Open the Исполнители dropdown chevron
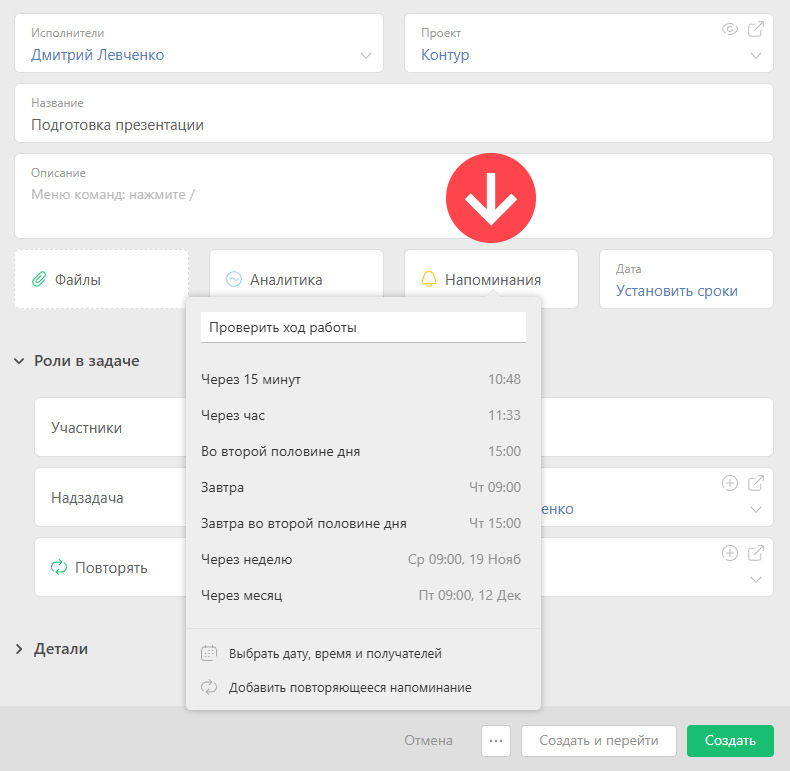This screenshot has height=771, width=790. (x=366, y=55)
